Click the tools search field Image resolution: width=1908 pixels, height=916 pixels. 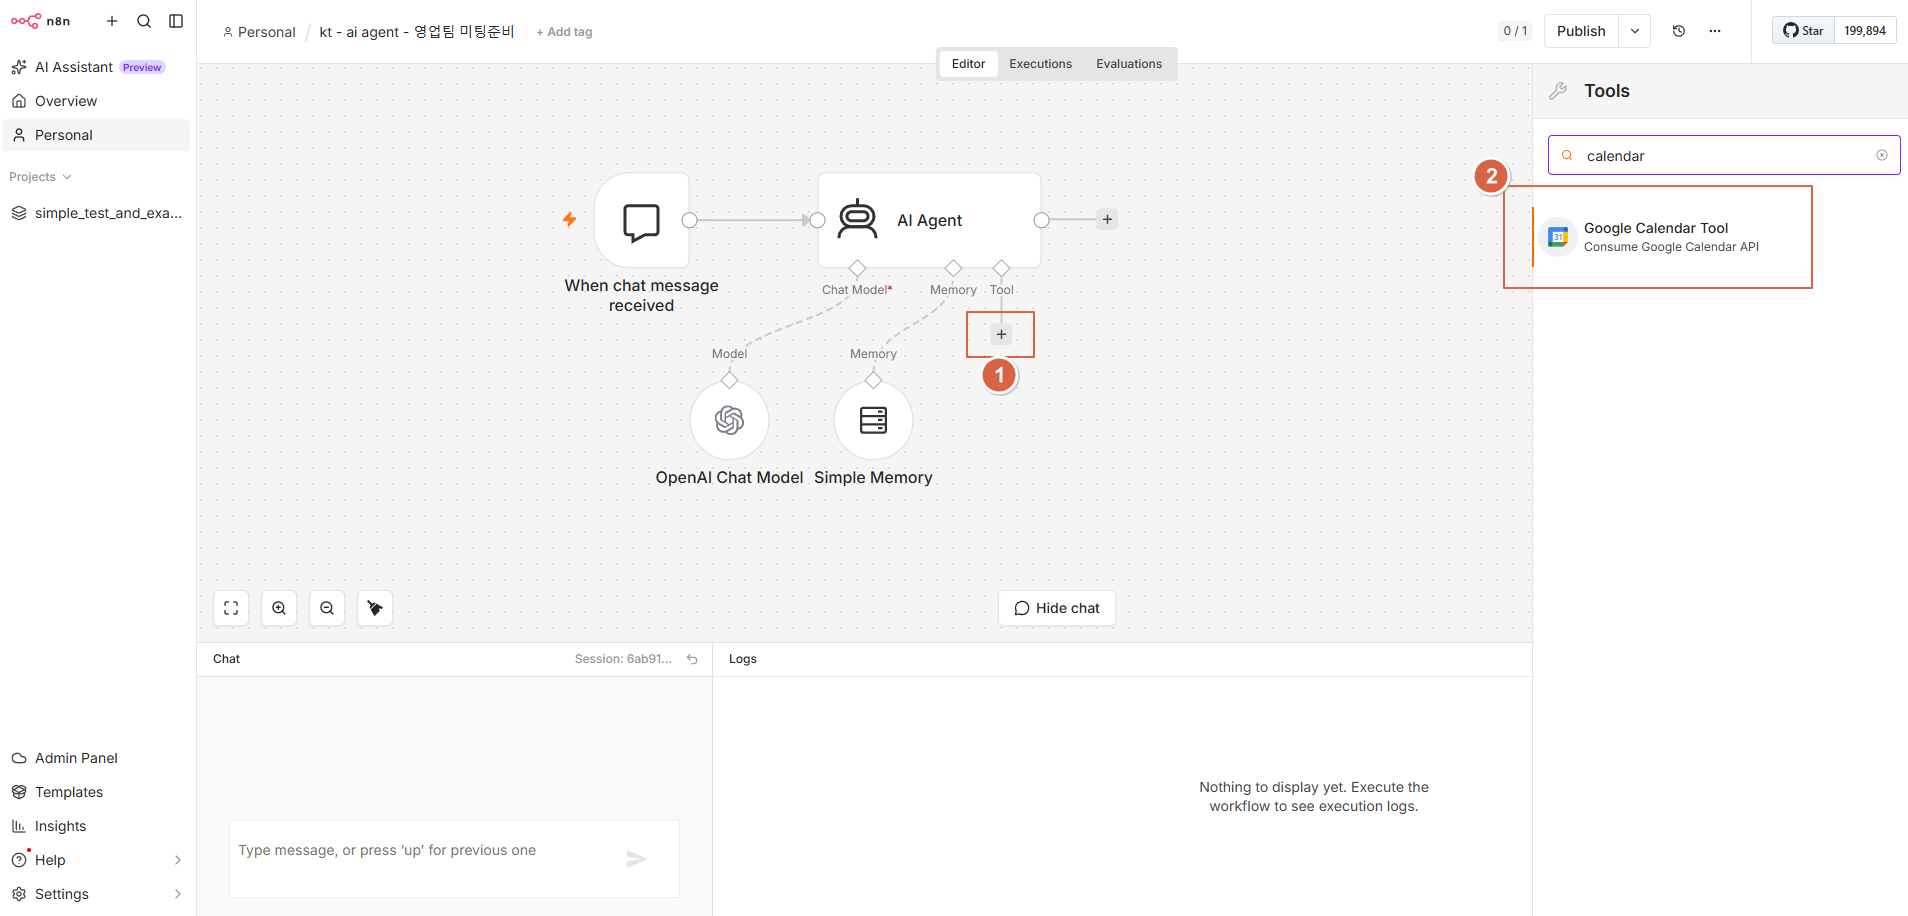pyautogui.click(x=1724, y=155)
